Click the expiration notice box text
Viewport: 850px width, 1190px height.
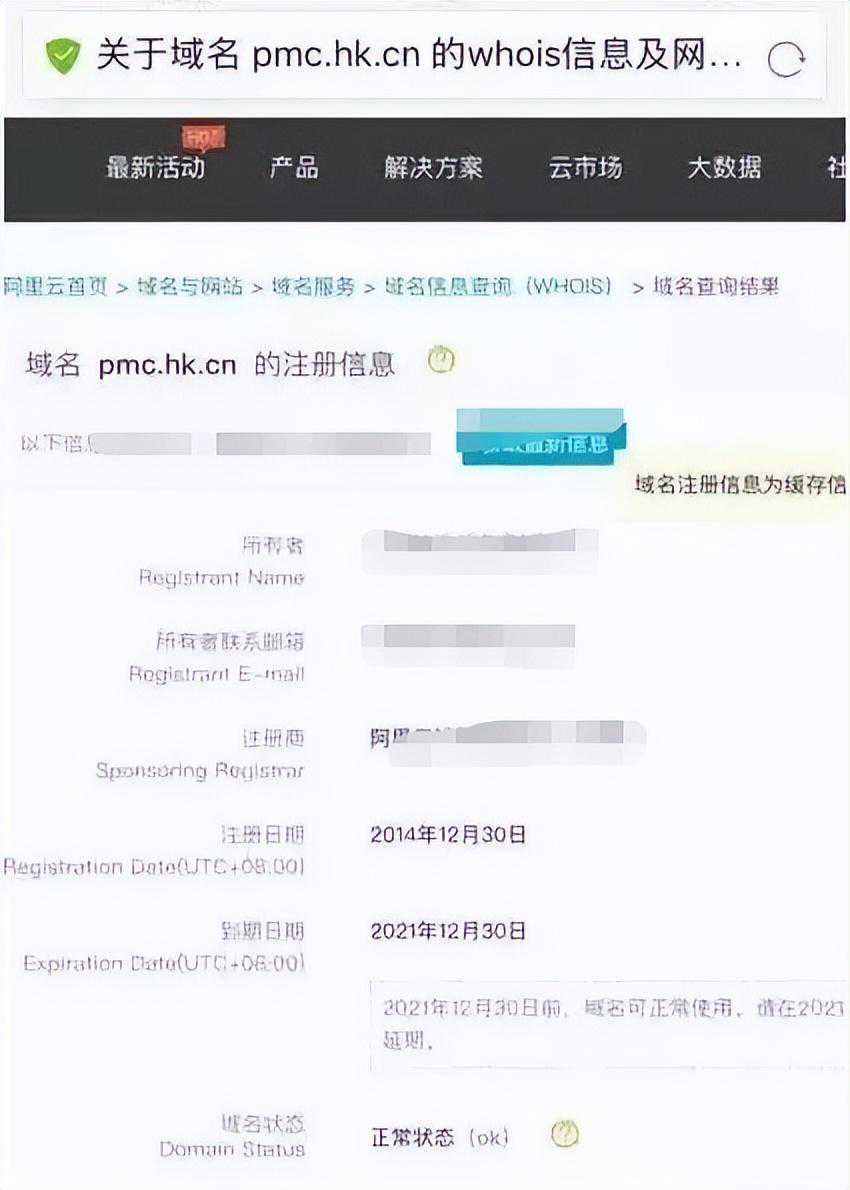point(609,1025)
